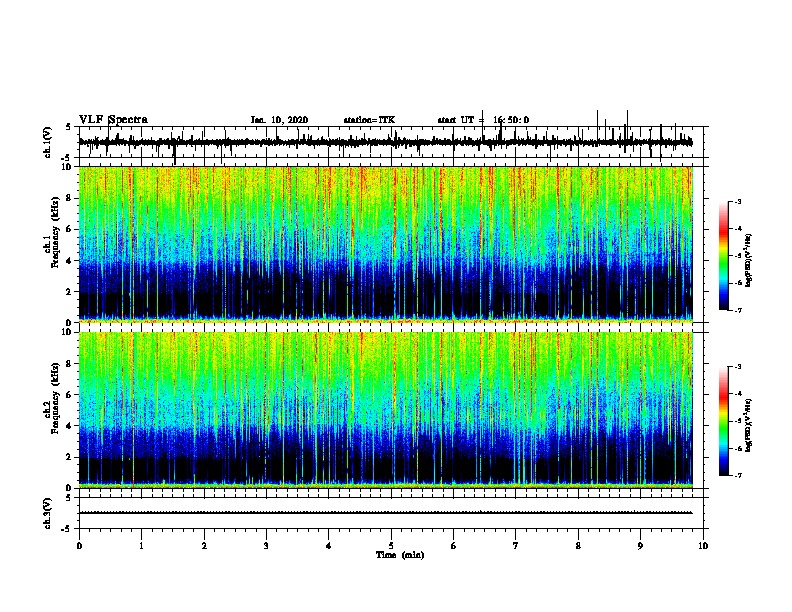Image resolution: width=792 pixels, height=612 pixels.
Task: Click the 'ch.1(V)' axis label
Action: [x=48, y=142]
